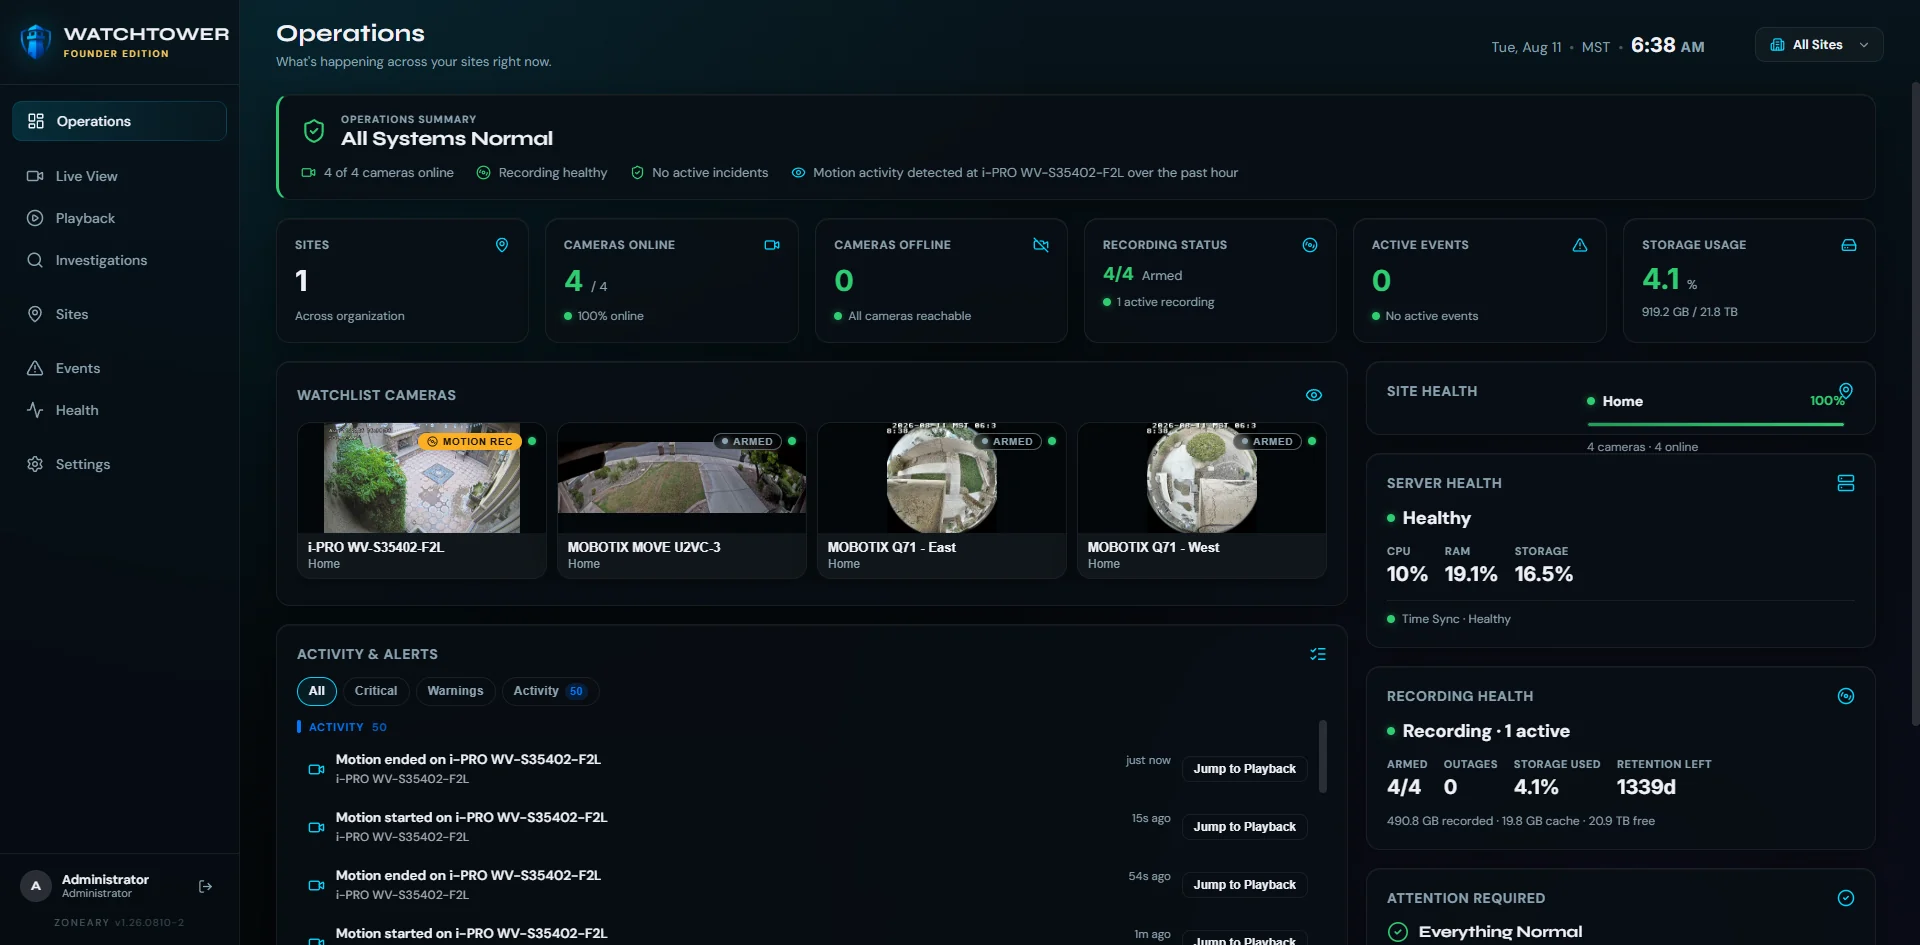Open the i-PRO WV-S35402-F2L camera thumbnail
The height and width of the screenshot is (945, 1920).
[422, 478]
